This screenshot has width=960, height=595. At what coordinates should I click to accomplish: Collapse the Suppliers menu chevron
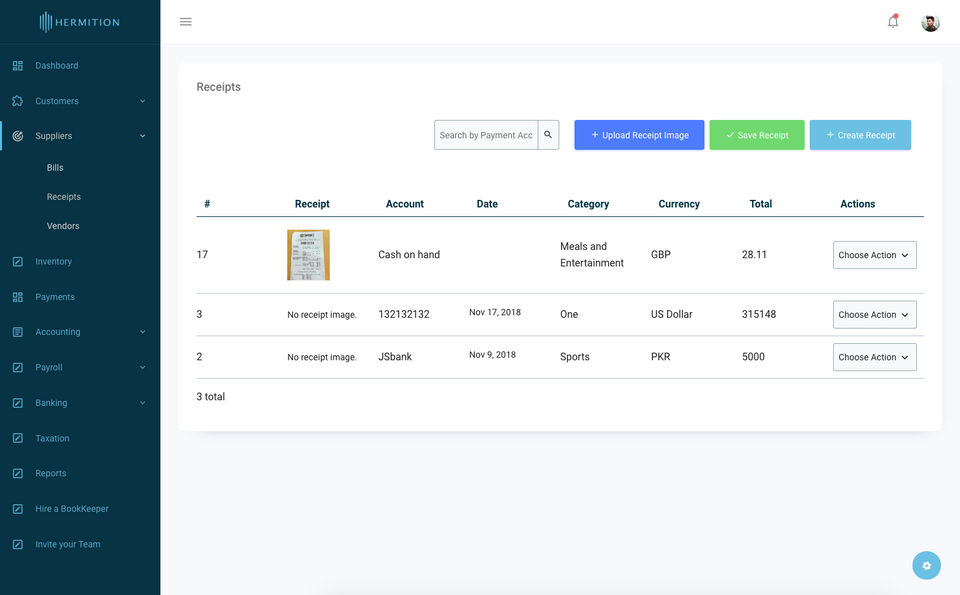[143, 136]
